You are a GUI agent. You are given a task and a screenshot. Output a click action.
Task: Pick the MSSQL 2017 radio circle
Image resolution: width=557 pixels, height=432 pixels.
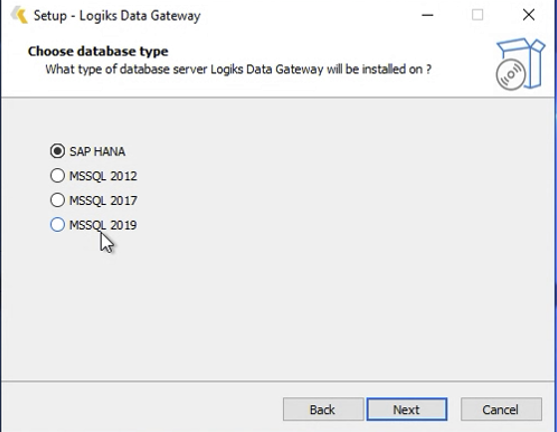pyautogui.click(x=58, y=200)
